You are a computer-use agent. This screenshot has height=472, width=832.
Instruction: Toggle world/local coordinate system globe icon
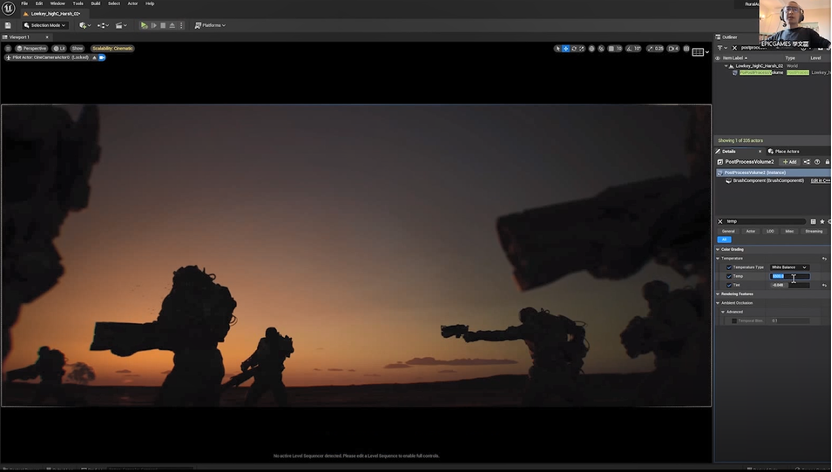click(592, 48)
